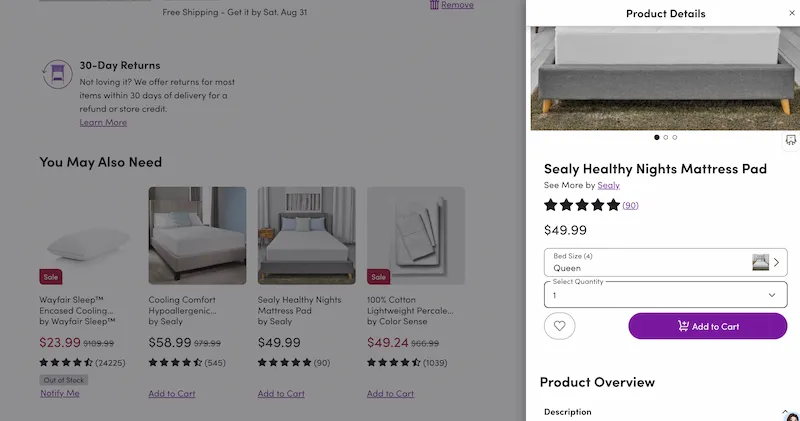Viewport: 800px width, 421px height.
Task: Click Notify Me for Wayfair Sleep pillow
Action: [x=59, y=393]
